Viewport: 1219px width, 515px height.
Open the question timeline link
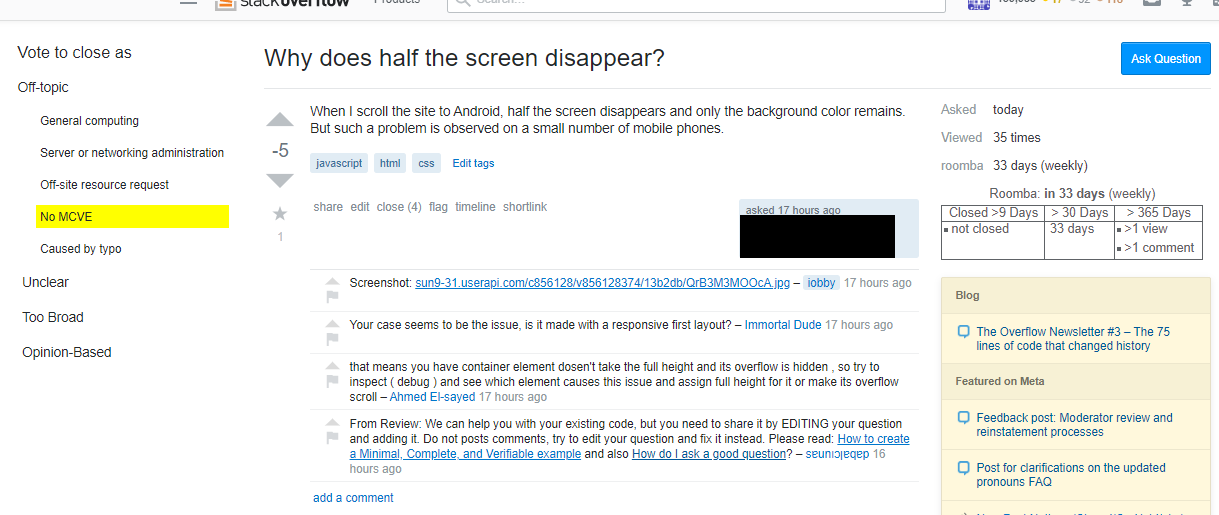coord(475,207)
